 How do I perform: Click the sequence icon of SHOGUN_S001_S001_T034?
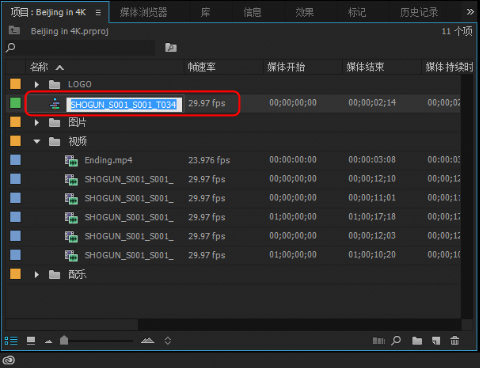pyautogui.click(x=55, y=104)
